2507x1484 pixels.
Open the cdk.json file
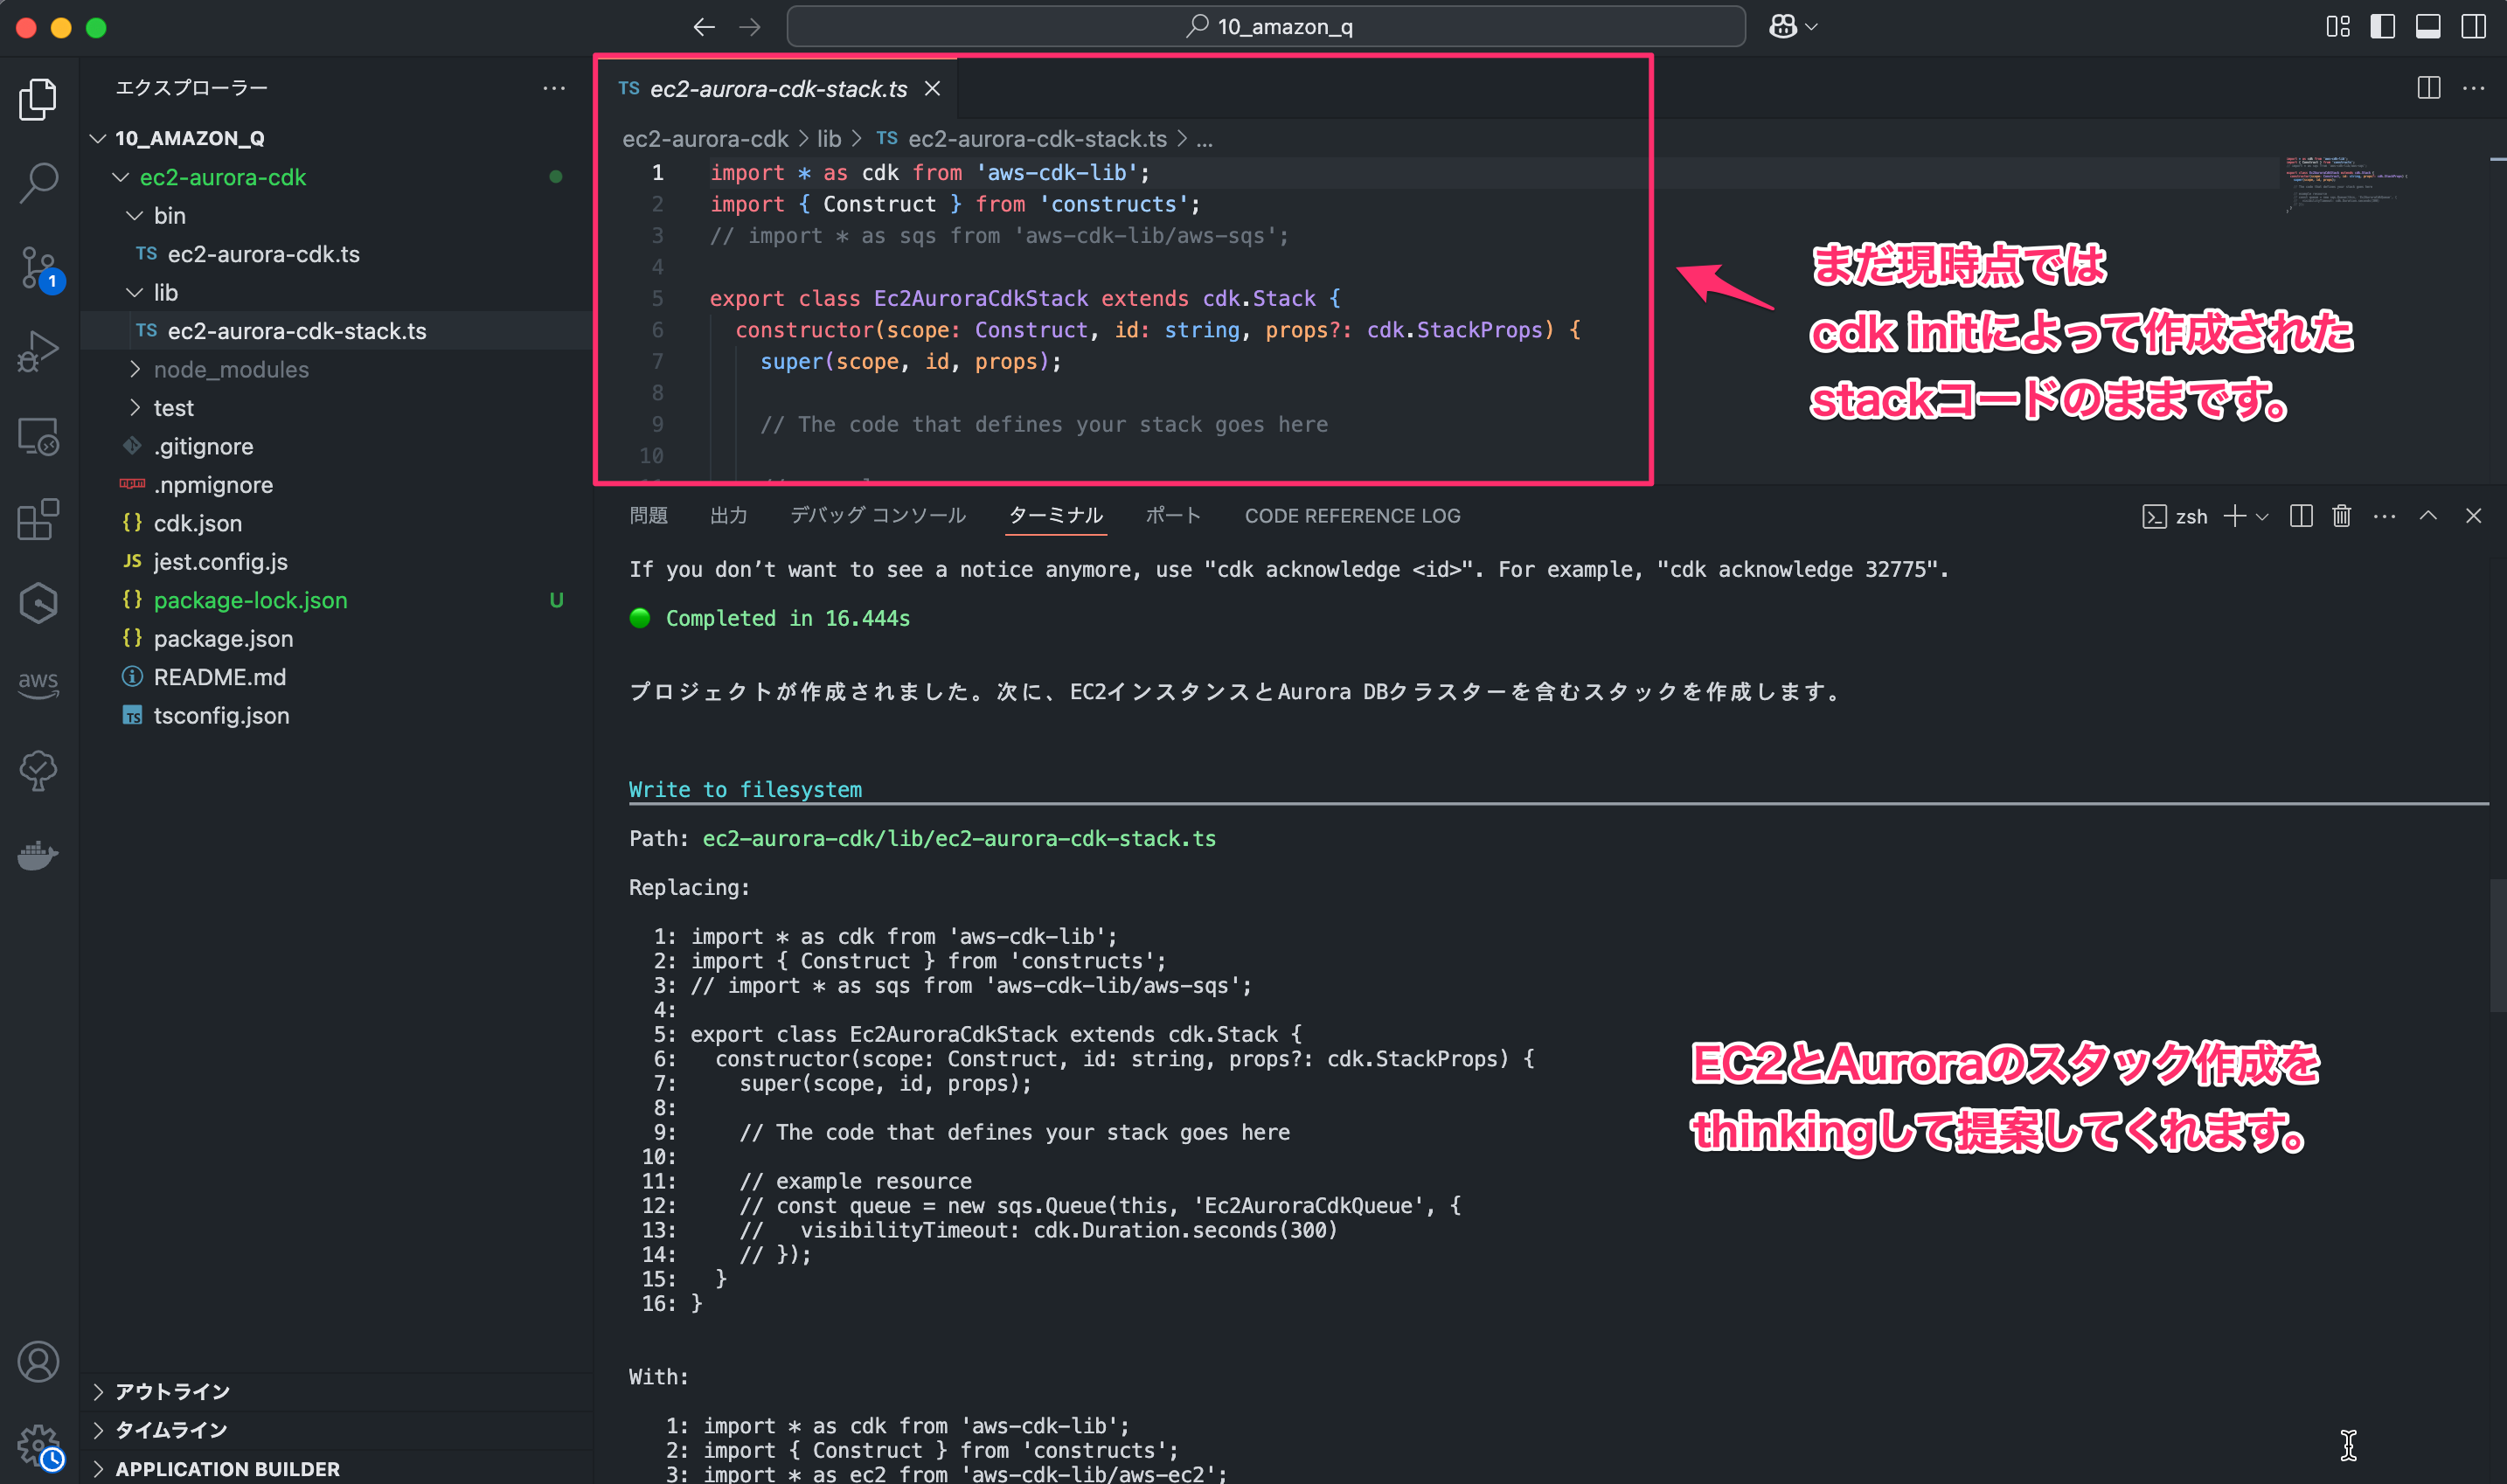click(x=336, y=523)
